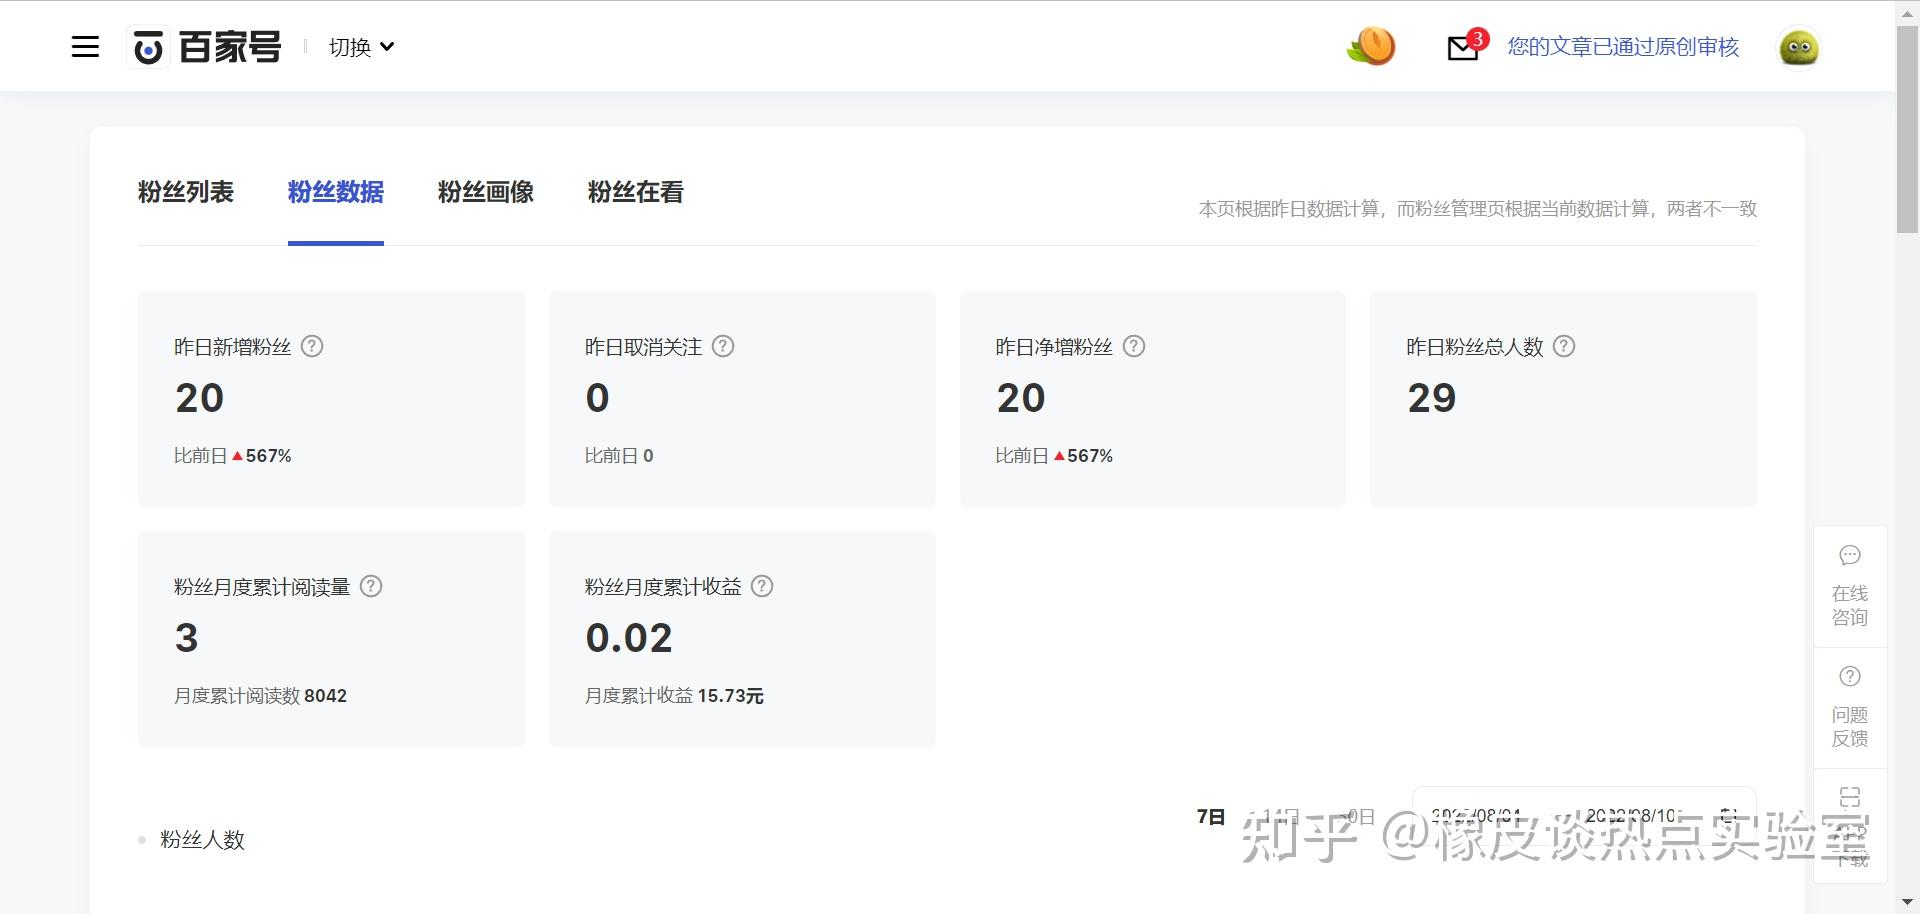Select the 7日 time range
Screen dimensions: 1920x914
pos(1211,817)
